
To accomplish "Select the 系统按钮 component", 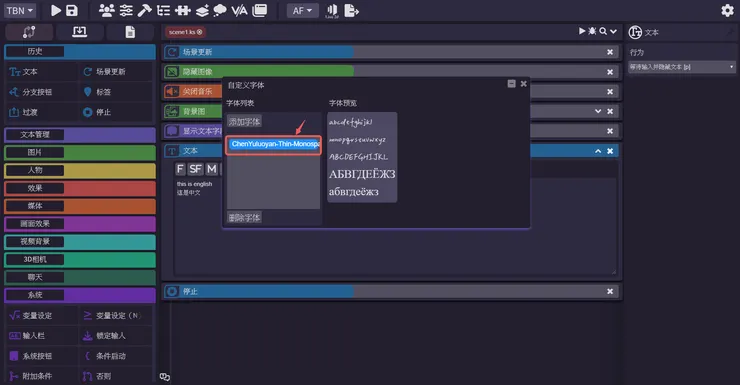I will pyautogui.click(x=42, y=356).
